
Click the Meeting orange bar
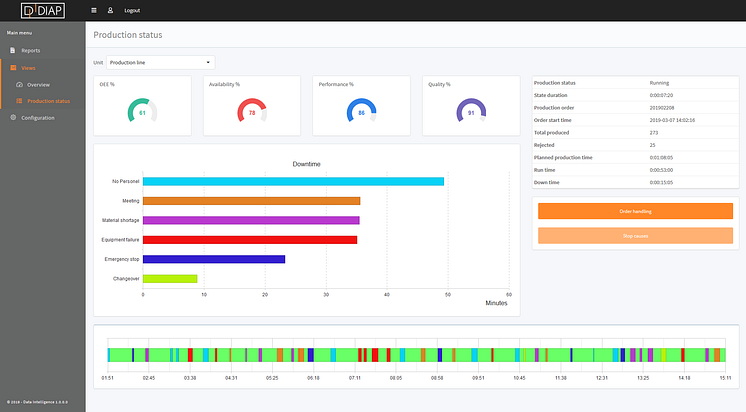pos(251,201)
